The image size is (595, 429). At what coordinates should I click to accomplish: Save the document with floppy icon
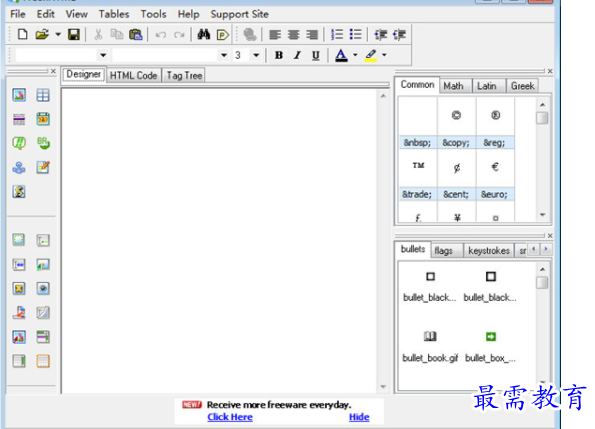(74, 35)
